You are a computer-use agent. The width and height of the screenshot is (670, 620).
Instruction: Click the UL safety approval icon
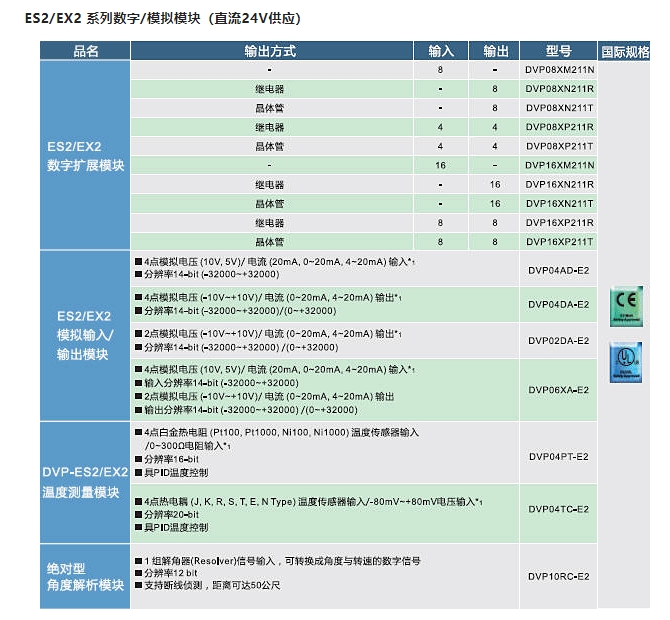coord(626,360)
